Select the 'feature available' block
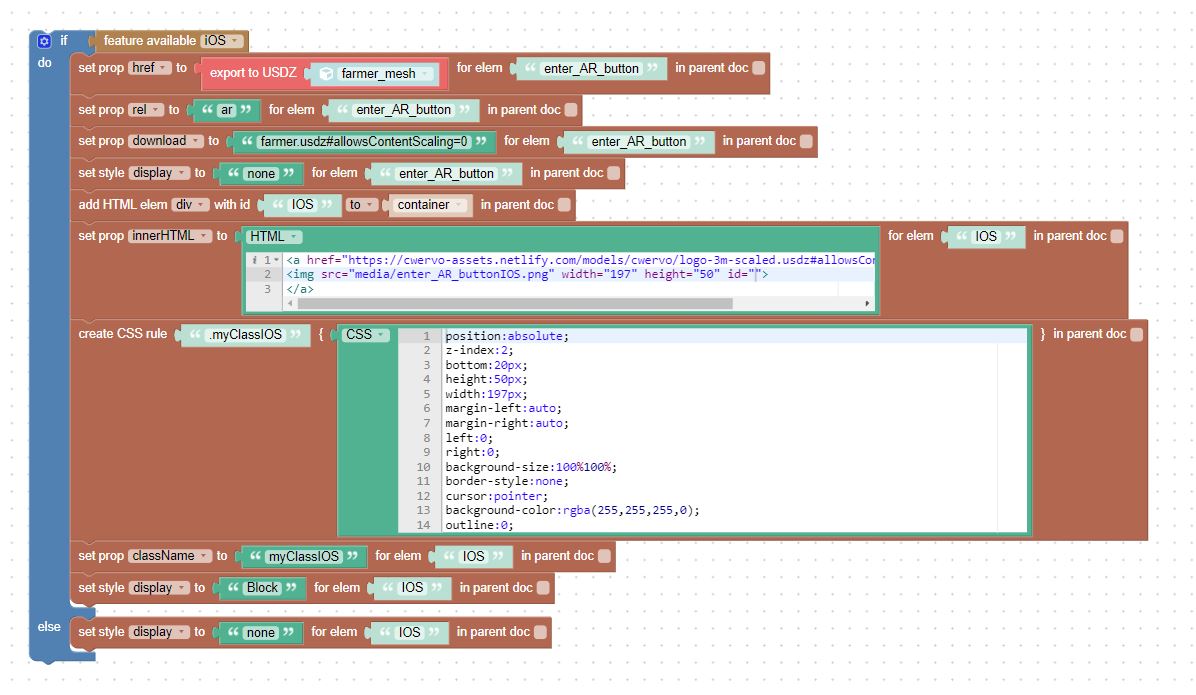This screenshot has height=695, width=1196. click(x=150, y=40)
